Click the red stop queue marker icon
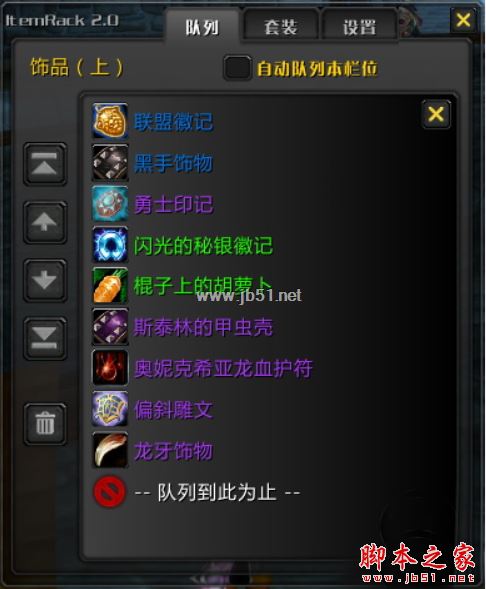The image size is (486, 589). 109,491
